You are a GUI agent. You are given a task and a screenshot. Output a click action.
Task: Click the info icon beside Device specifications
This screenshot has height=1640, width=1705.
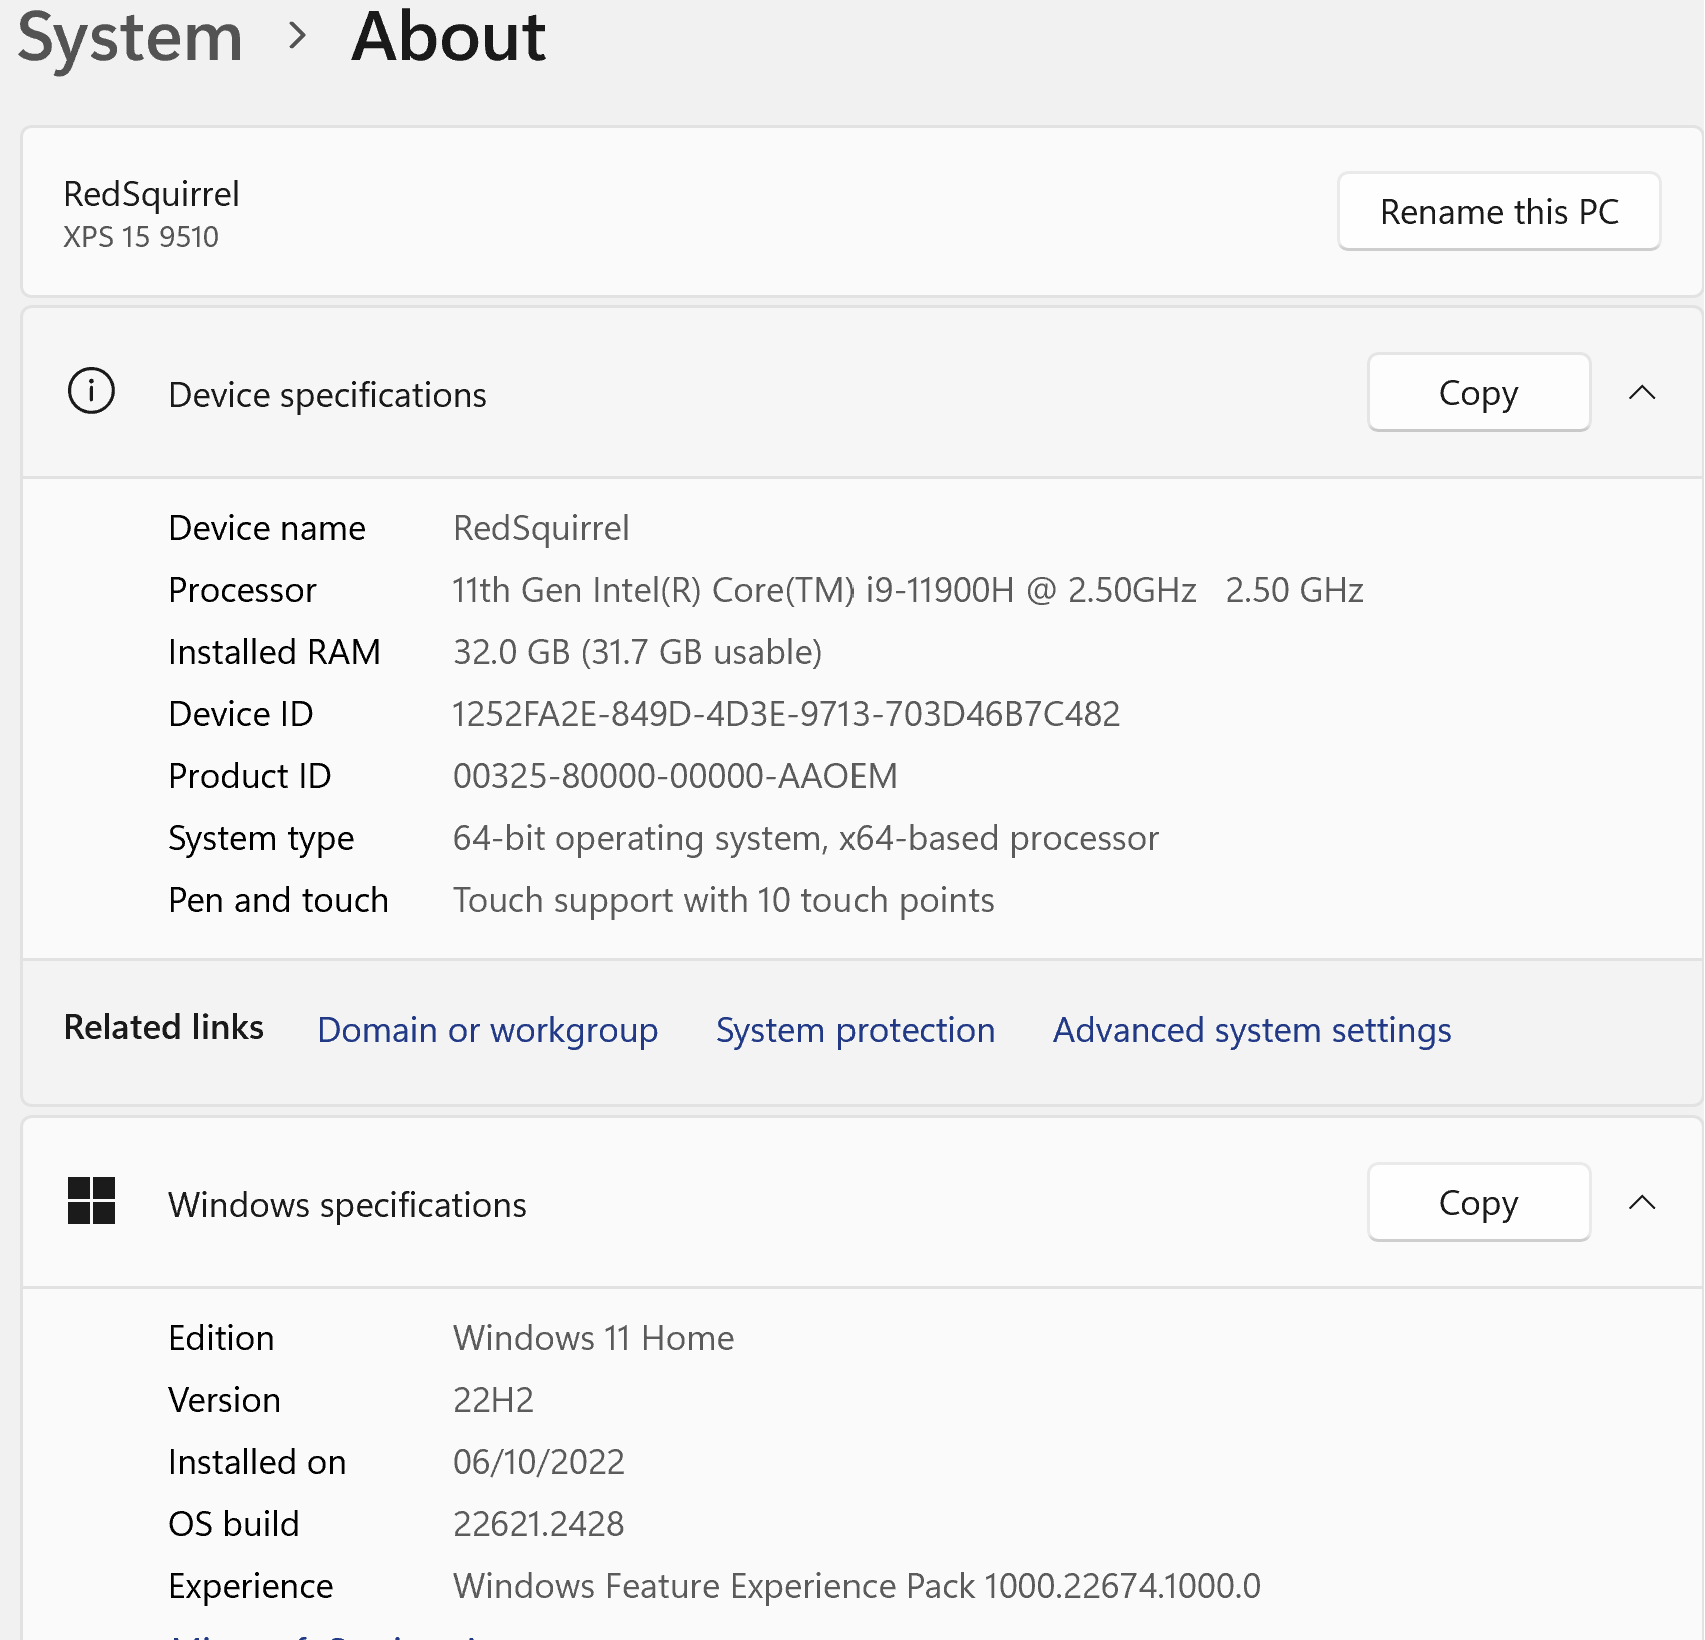[91, 391]
